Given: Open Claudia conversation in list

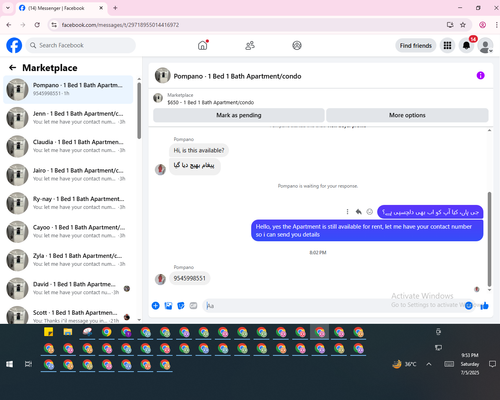Looking at the screenshot, I should point(68,146).
